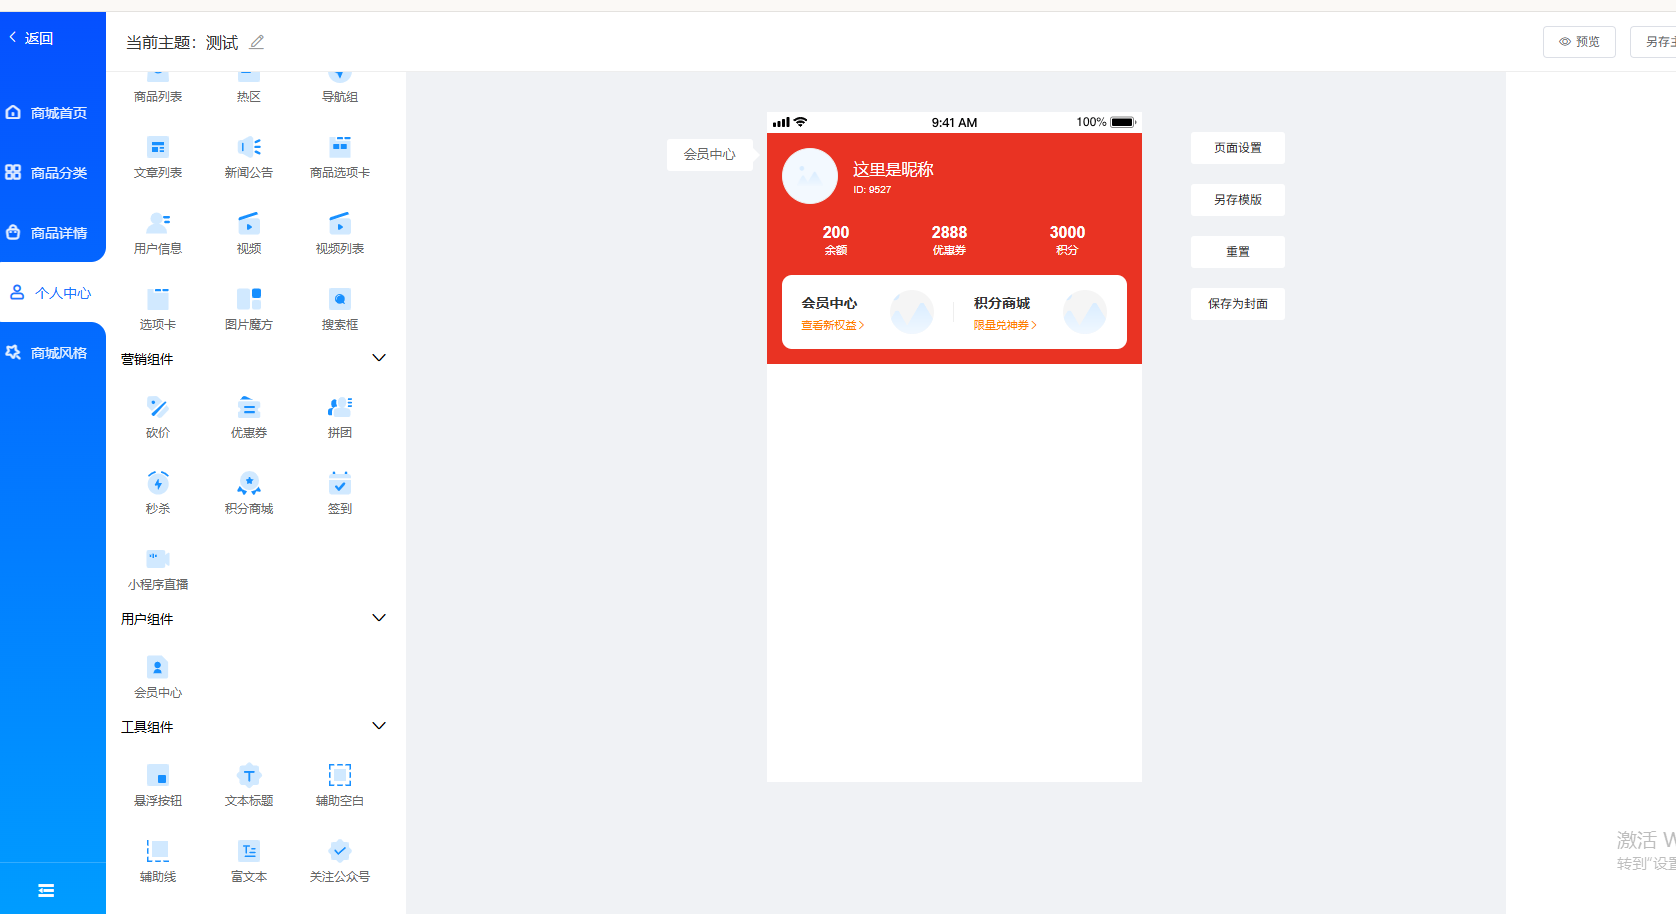The width and height of the screenshot is (1676, 914).
Task: Add the 热区 hot zone component
Action: click(249, 88)
